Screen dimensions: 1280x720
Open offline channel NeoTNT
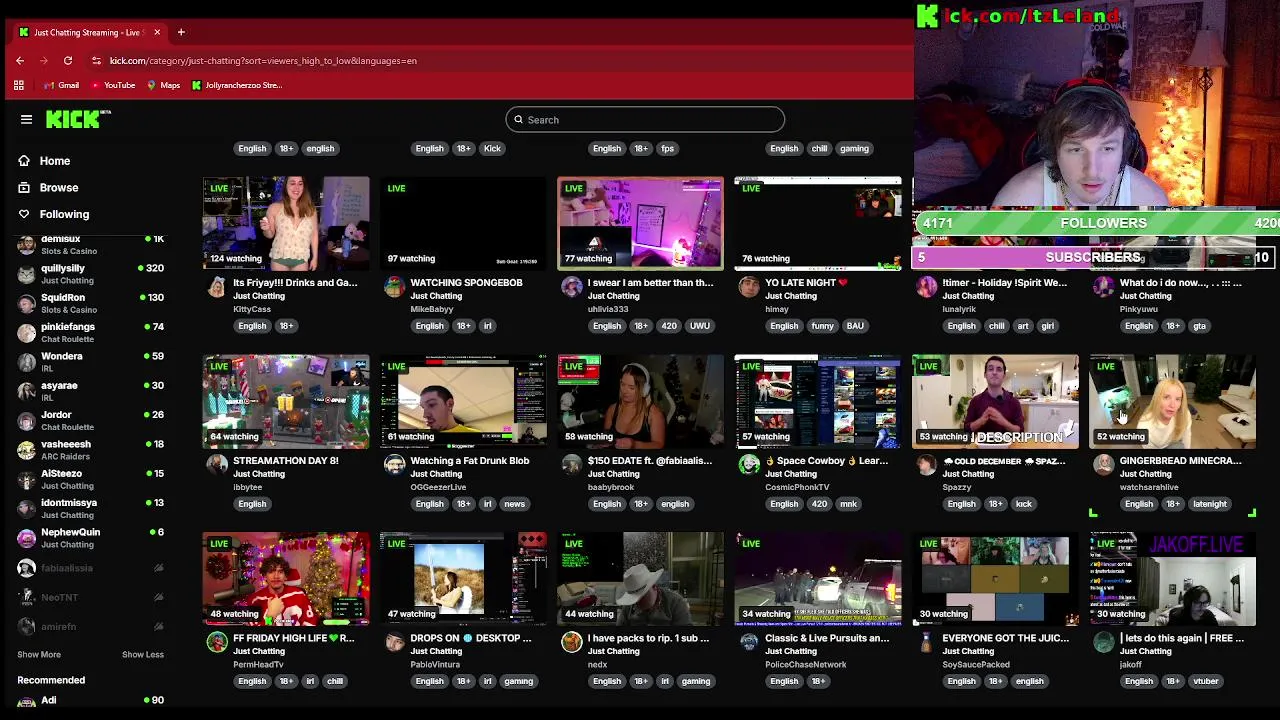(x=90, y=597)
